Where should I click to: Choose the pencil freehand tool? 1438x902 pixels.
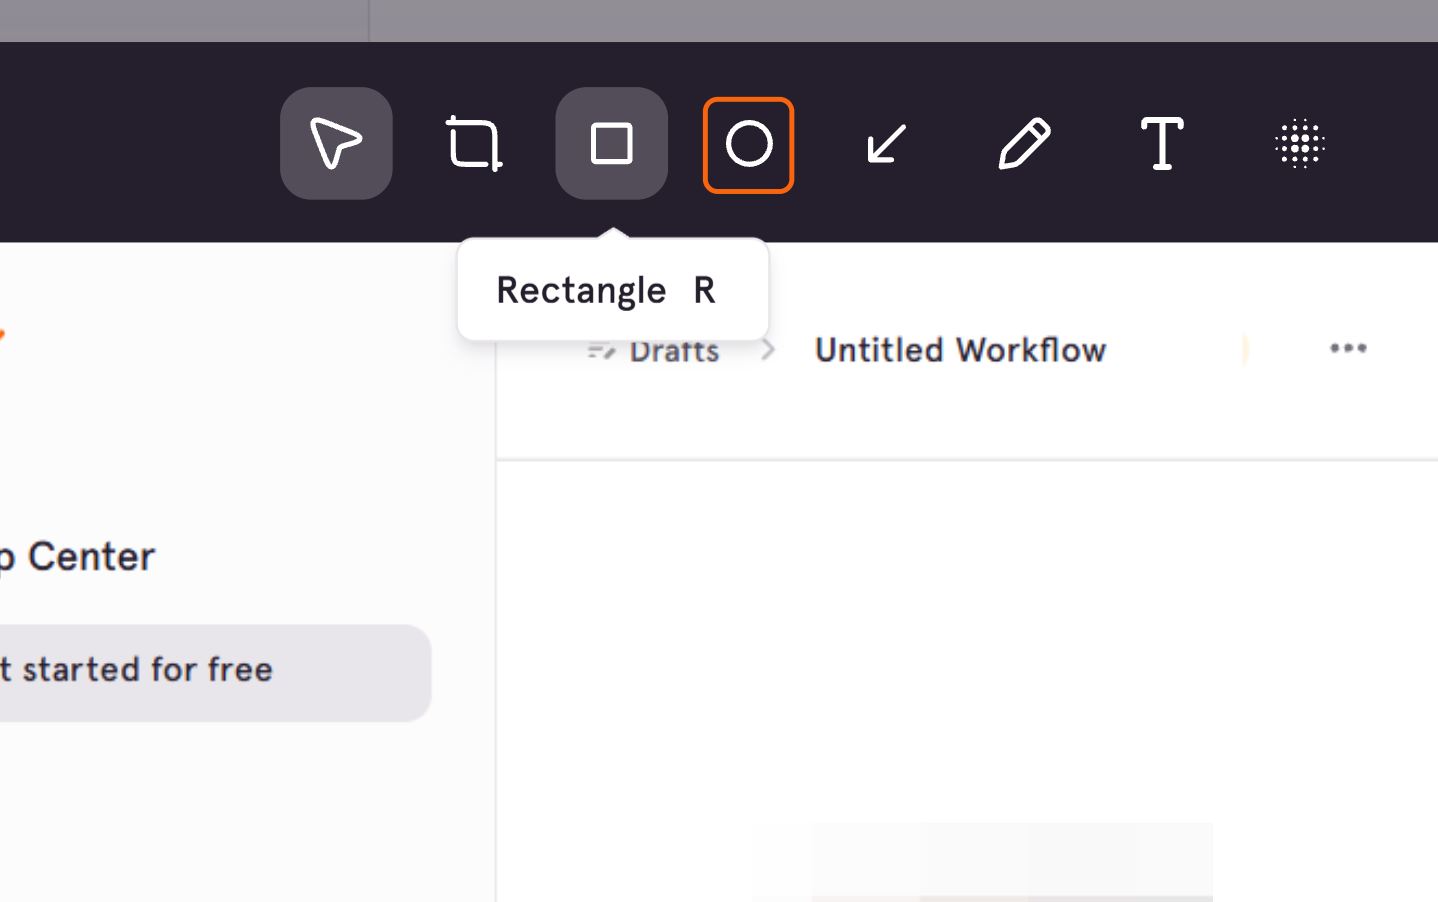click(1024, 143)
